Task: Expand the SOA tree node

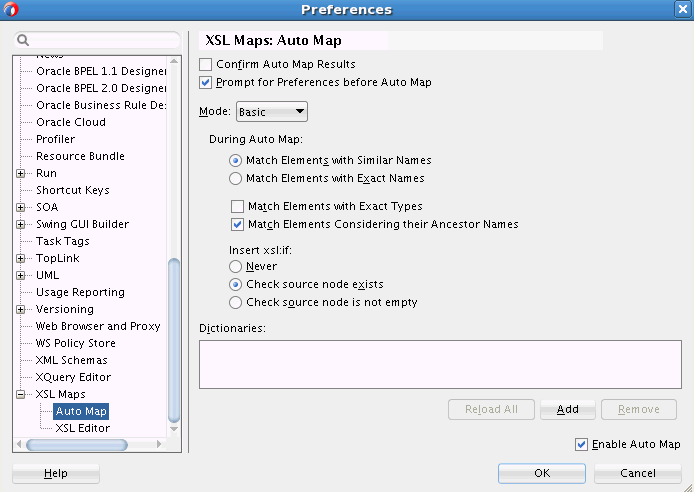Action: coord(21,207)
